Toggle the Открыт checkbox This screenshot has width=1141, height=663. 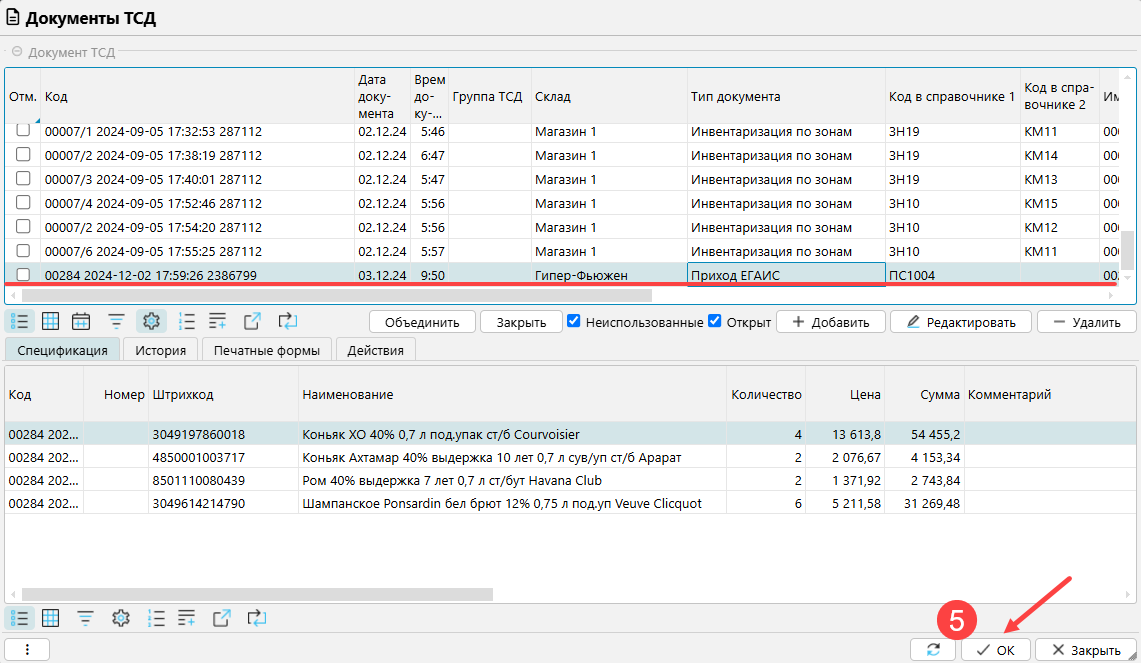click(x=715, y=321)
